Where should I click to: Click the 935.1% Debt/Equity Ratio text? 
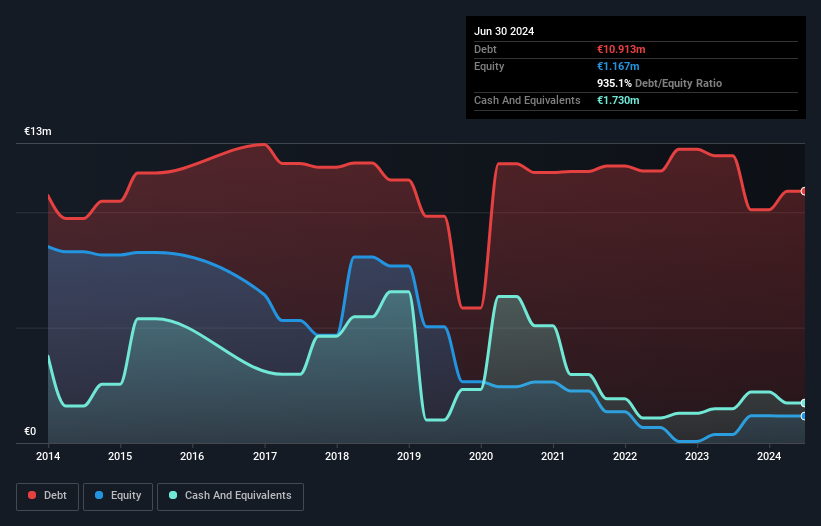tap(659, 83)
